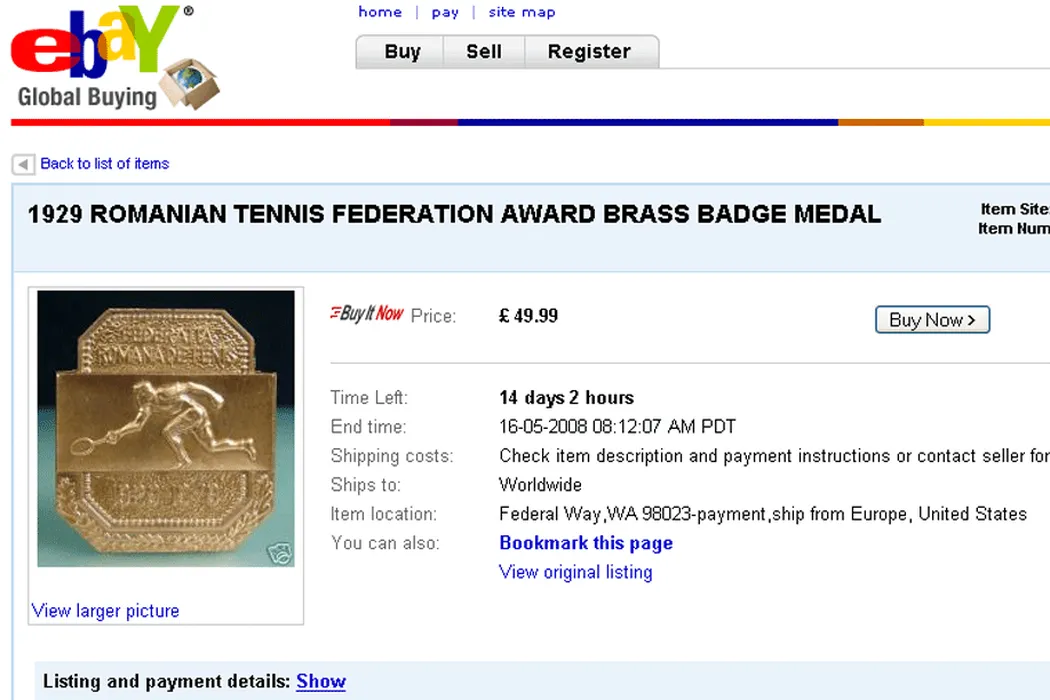Expand listing and payment details with Show
The width and height of the screenshot is (1050, 700).
[320, 681]
